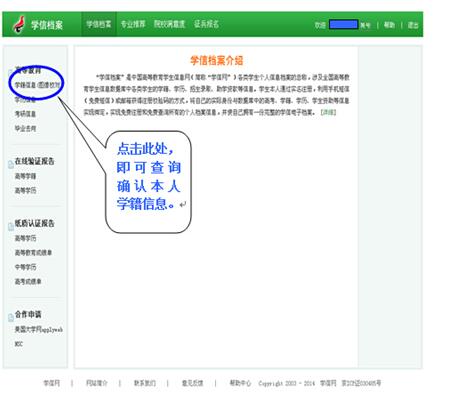Image resolution: width=476 pixels, height=413 pixels.
Task: Open the 美国大学网applyweb link
Action: [39, 330]
